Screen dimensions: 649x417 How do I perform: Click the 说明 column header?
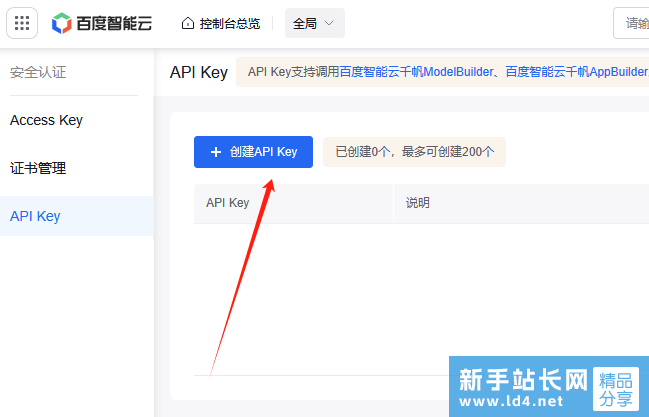click(522, 203)
